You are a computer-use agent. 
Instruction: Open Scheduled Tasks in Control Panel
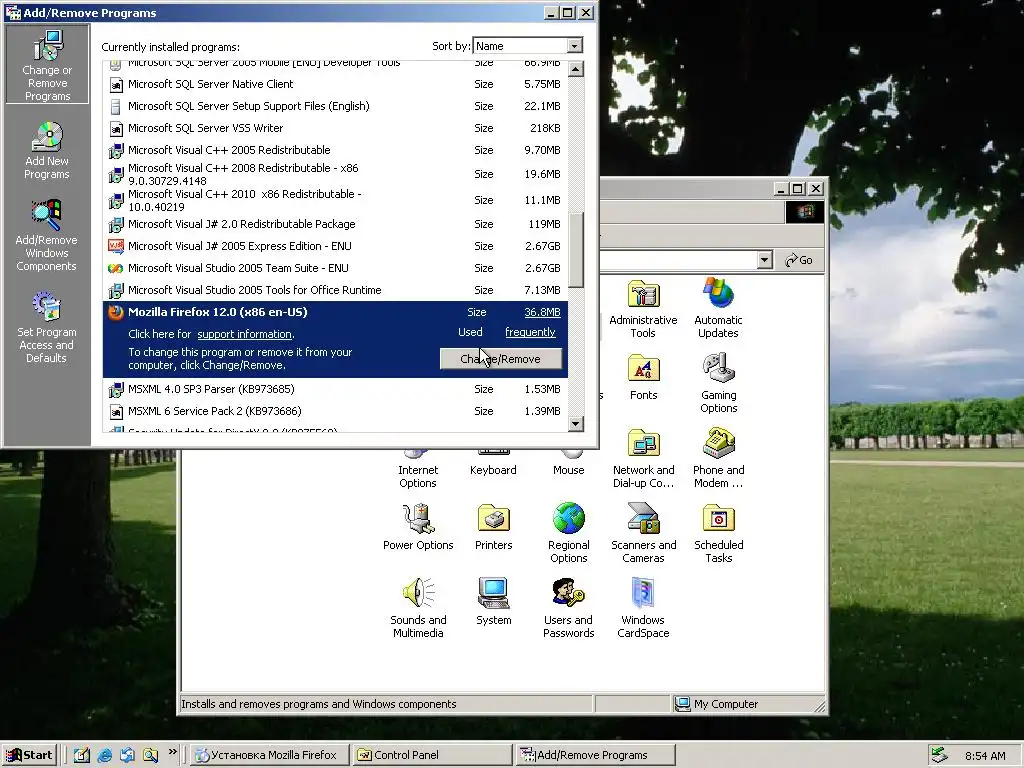(x=718, y=534)
